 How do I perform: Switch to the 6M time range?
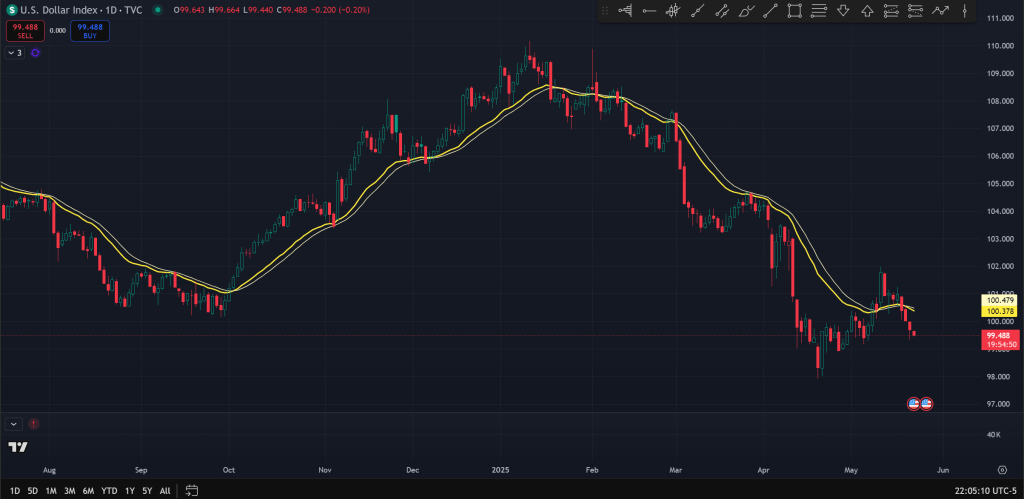[88, 491]
